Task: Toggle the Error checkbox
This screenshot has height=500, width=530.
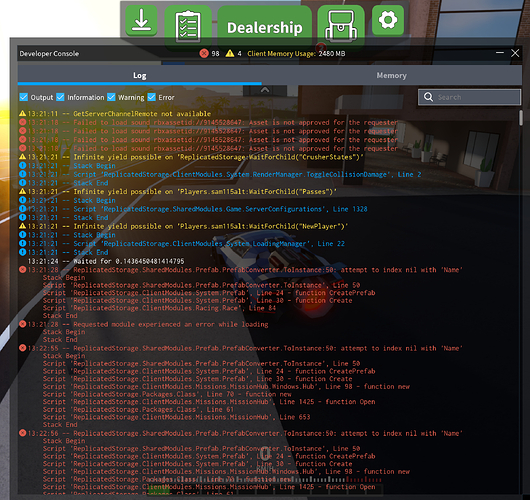Action: [x=152, y=97]
